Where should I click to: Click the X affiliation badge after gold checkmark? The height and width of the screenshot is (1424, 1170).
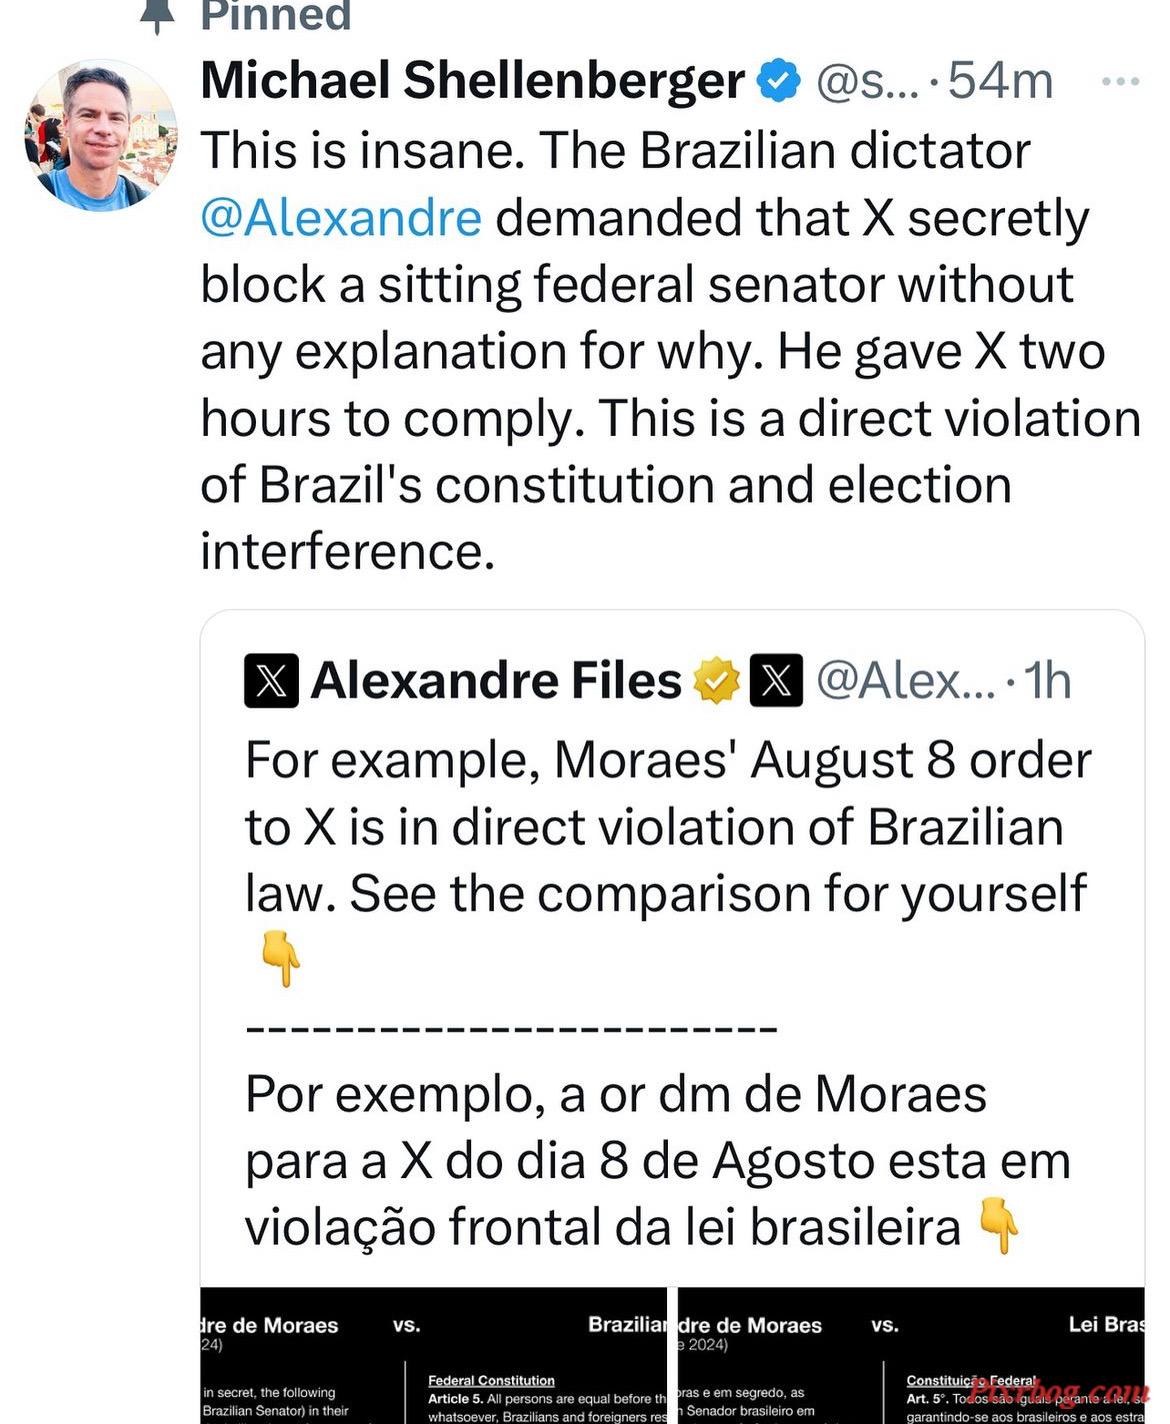(x=776, y=681)
